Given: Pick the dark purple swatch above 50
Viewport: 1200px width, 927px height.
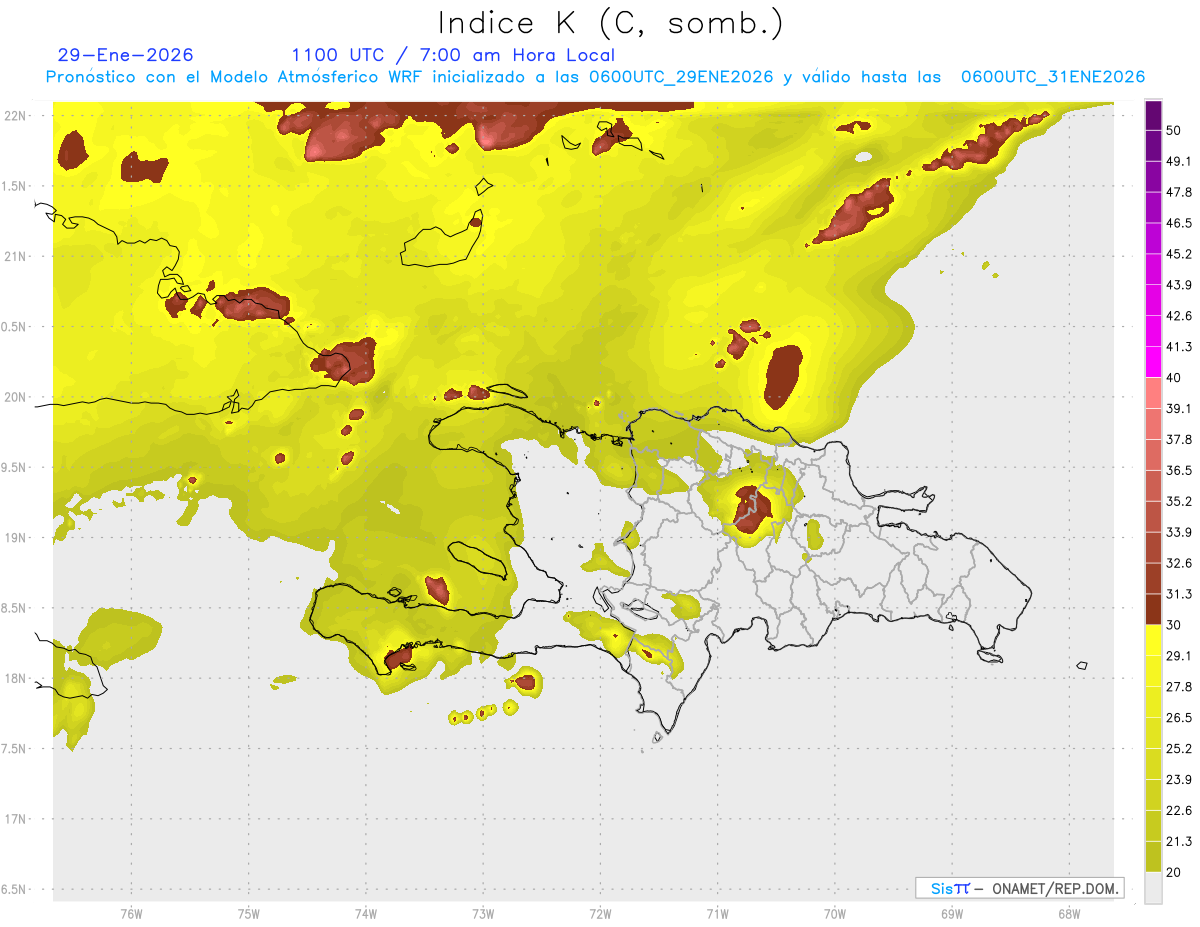Looking at the screenshot, I should [x=1153, y=115].
